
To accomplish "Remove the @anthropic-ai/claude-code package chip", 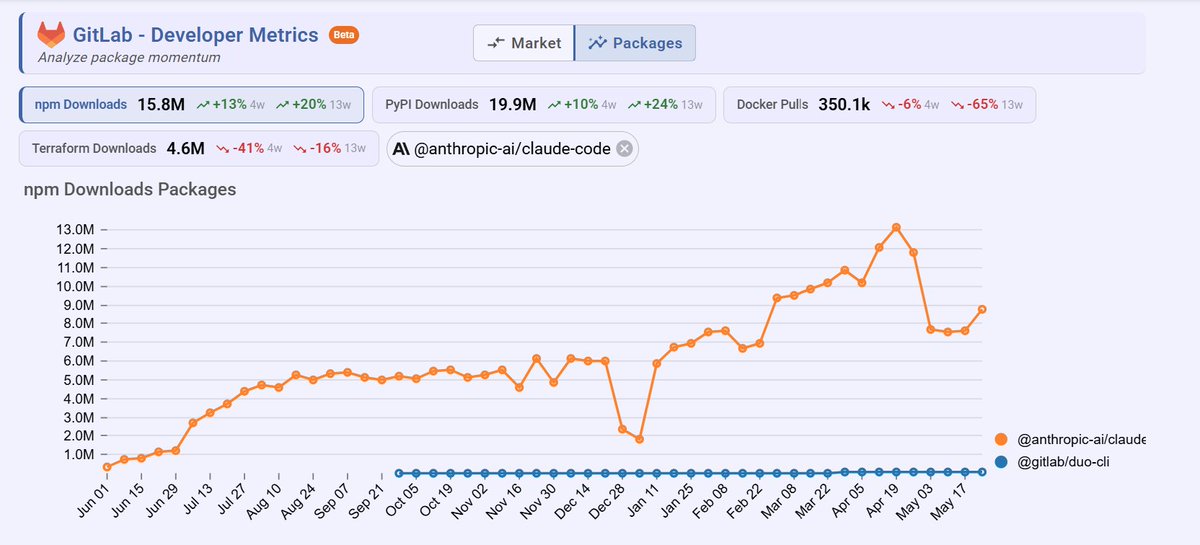I will (624, 149).
